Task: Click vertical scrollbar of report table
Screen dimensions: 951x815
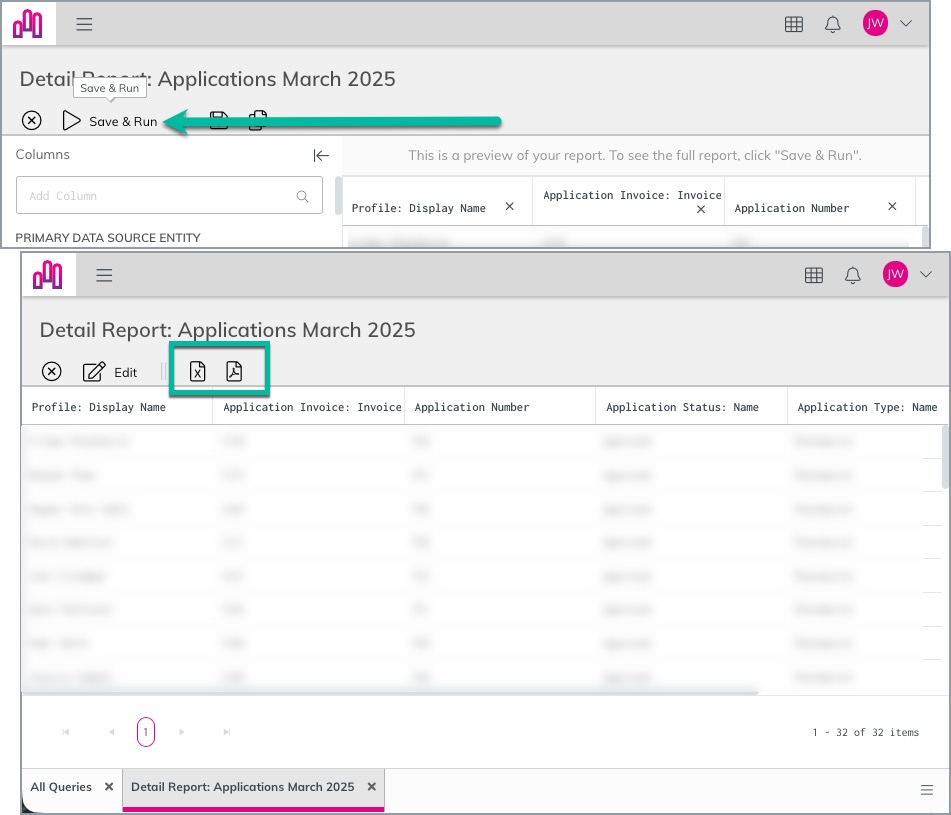Action: [x=945, y=456]
